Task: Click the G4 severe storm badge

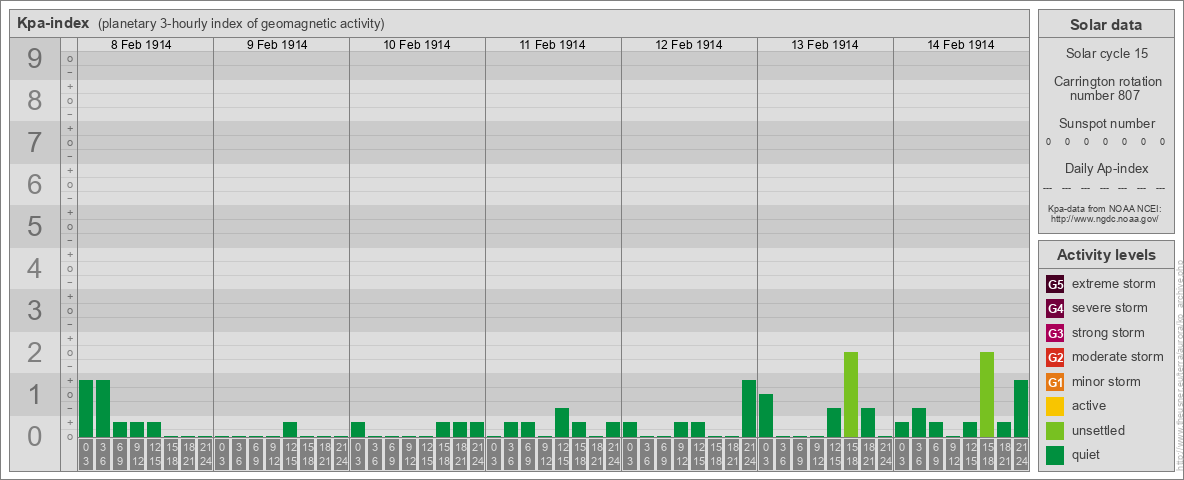Action: (1055, 309)
